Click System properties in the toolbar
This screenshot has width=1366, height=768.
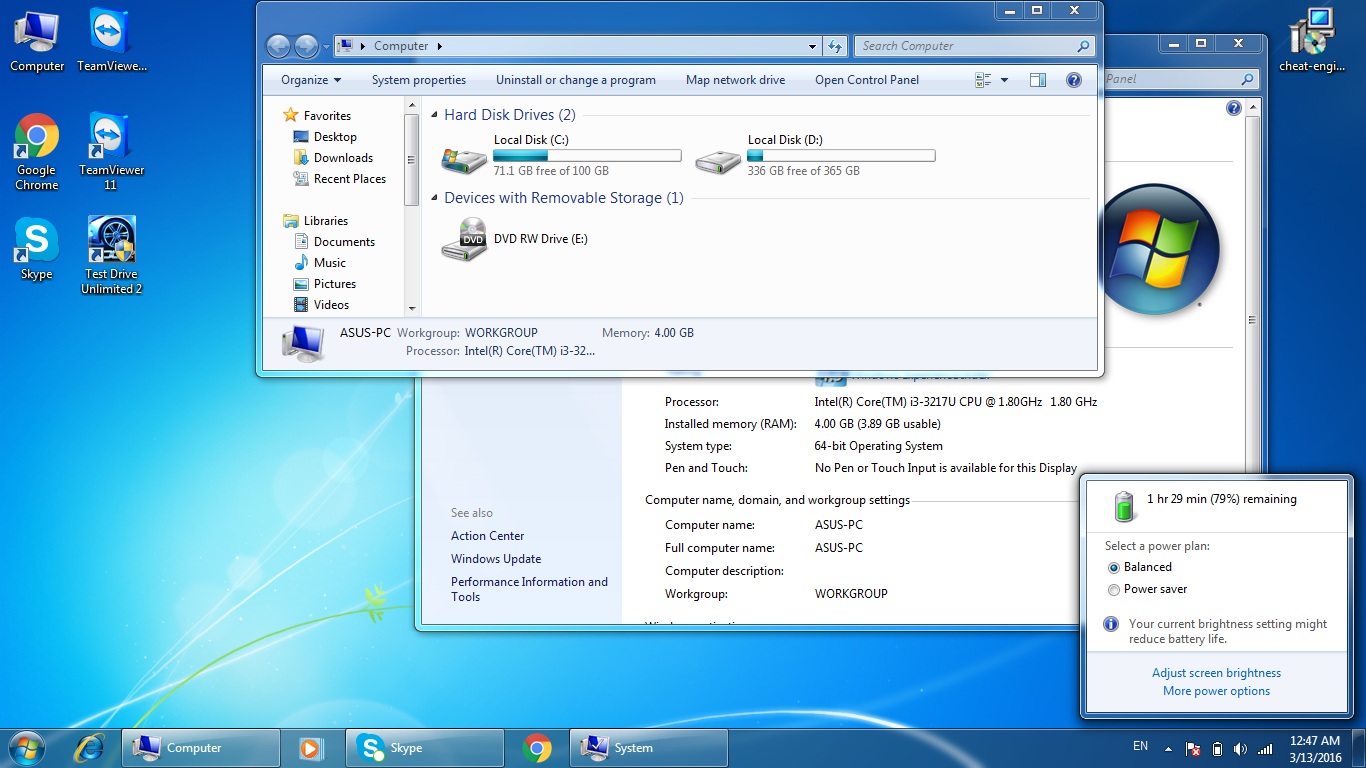tap(418, 80)
